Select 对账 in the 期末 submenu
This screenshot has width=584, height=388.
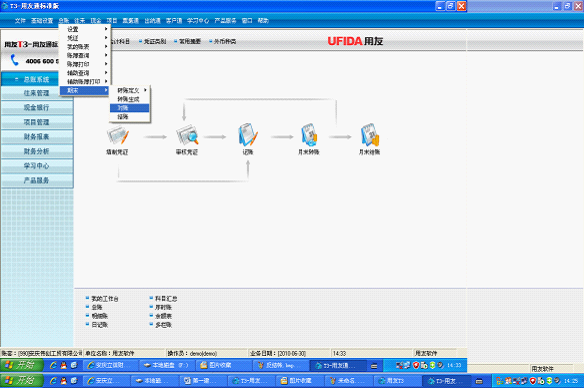pyautogui.click(x=130, y=108)
